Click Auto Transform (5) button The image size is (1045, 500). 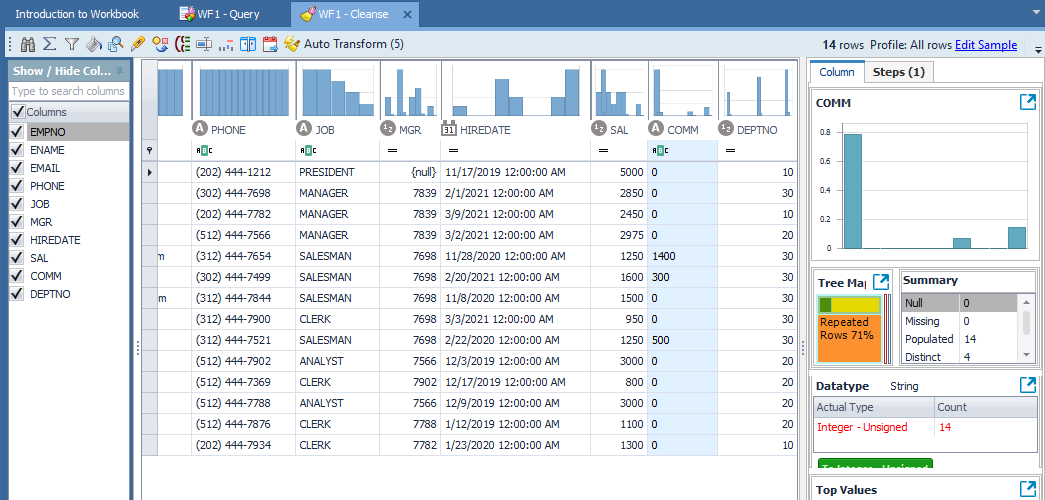[x=344, y=45]
